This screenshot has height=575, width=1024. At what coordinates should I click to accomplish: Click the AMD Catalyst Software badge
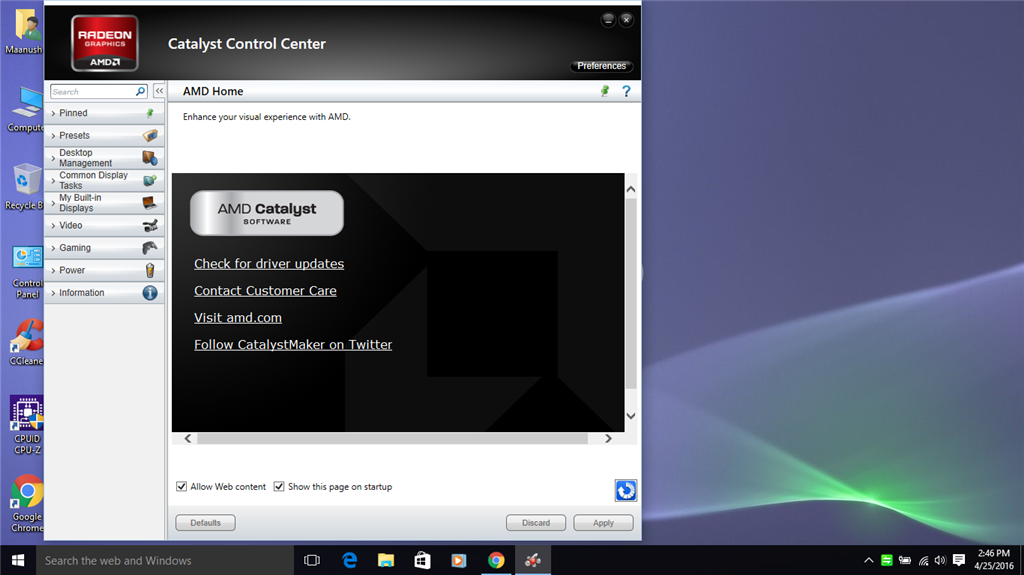pyautogui.click(x=266, y=213)
